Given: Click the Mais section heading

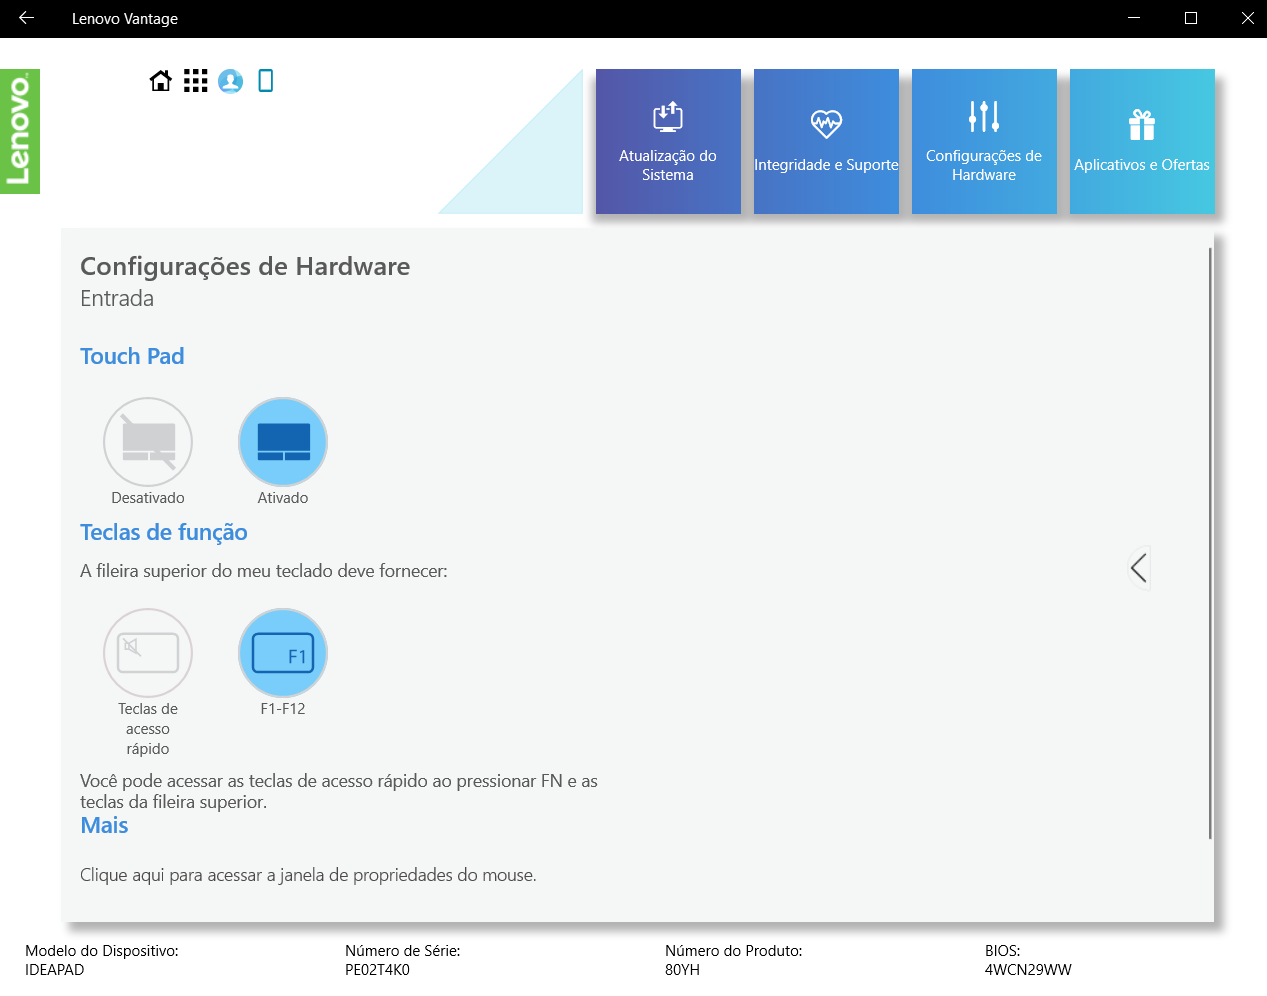Looking at the screenshot, I should (104, 826).
